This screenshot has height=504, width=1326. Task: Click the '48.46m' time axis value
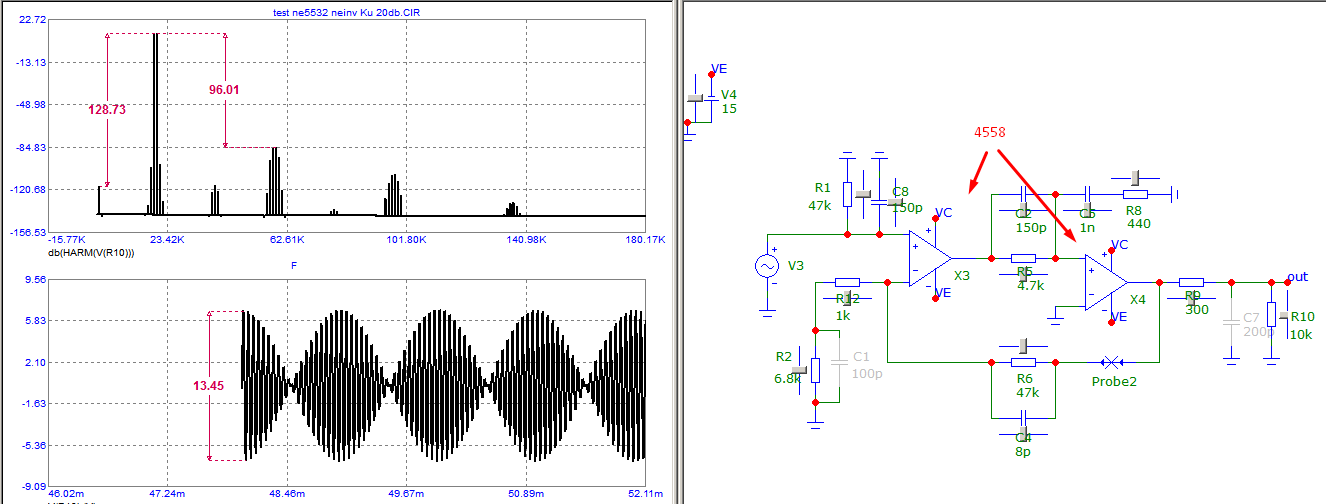point(287,494)
